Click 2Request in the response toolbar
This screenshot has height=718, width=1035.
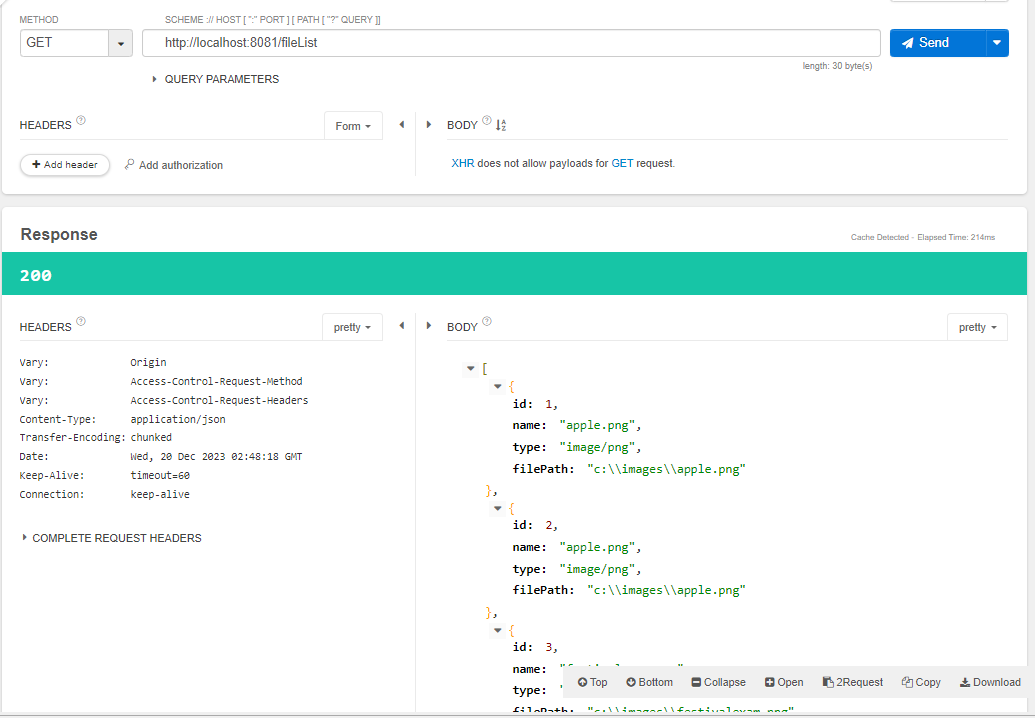853,682
